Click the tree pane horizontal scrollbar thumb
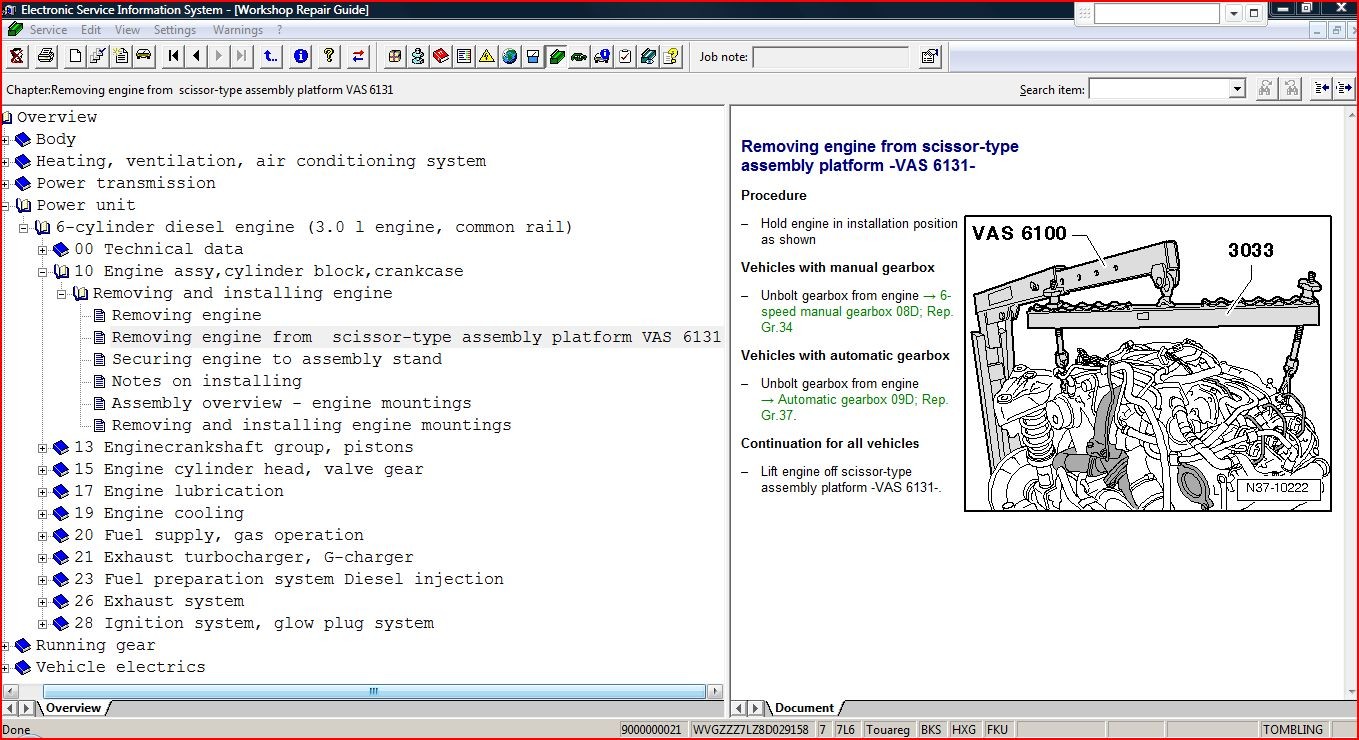This screenshot has height=740, width=1359. (x=374, y=691)
